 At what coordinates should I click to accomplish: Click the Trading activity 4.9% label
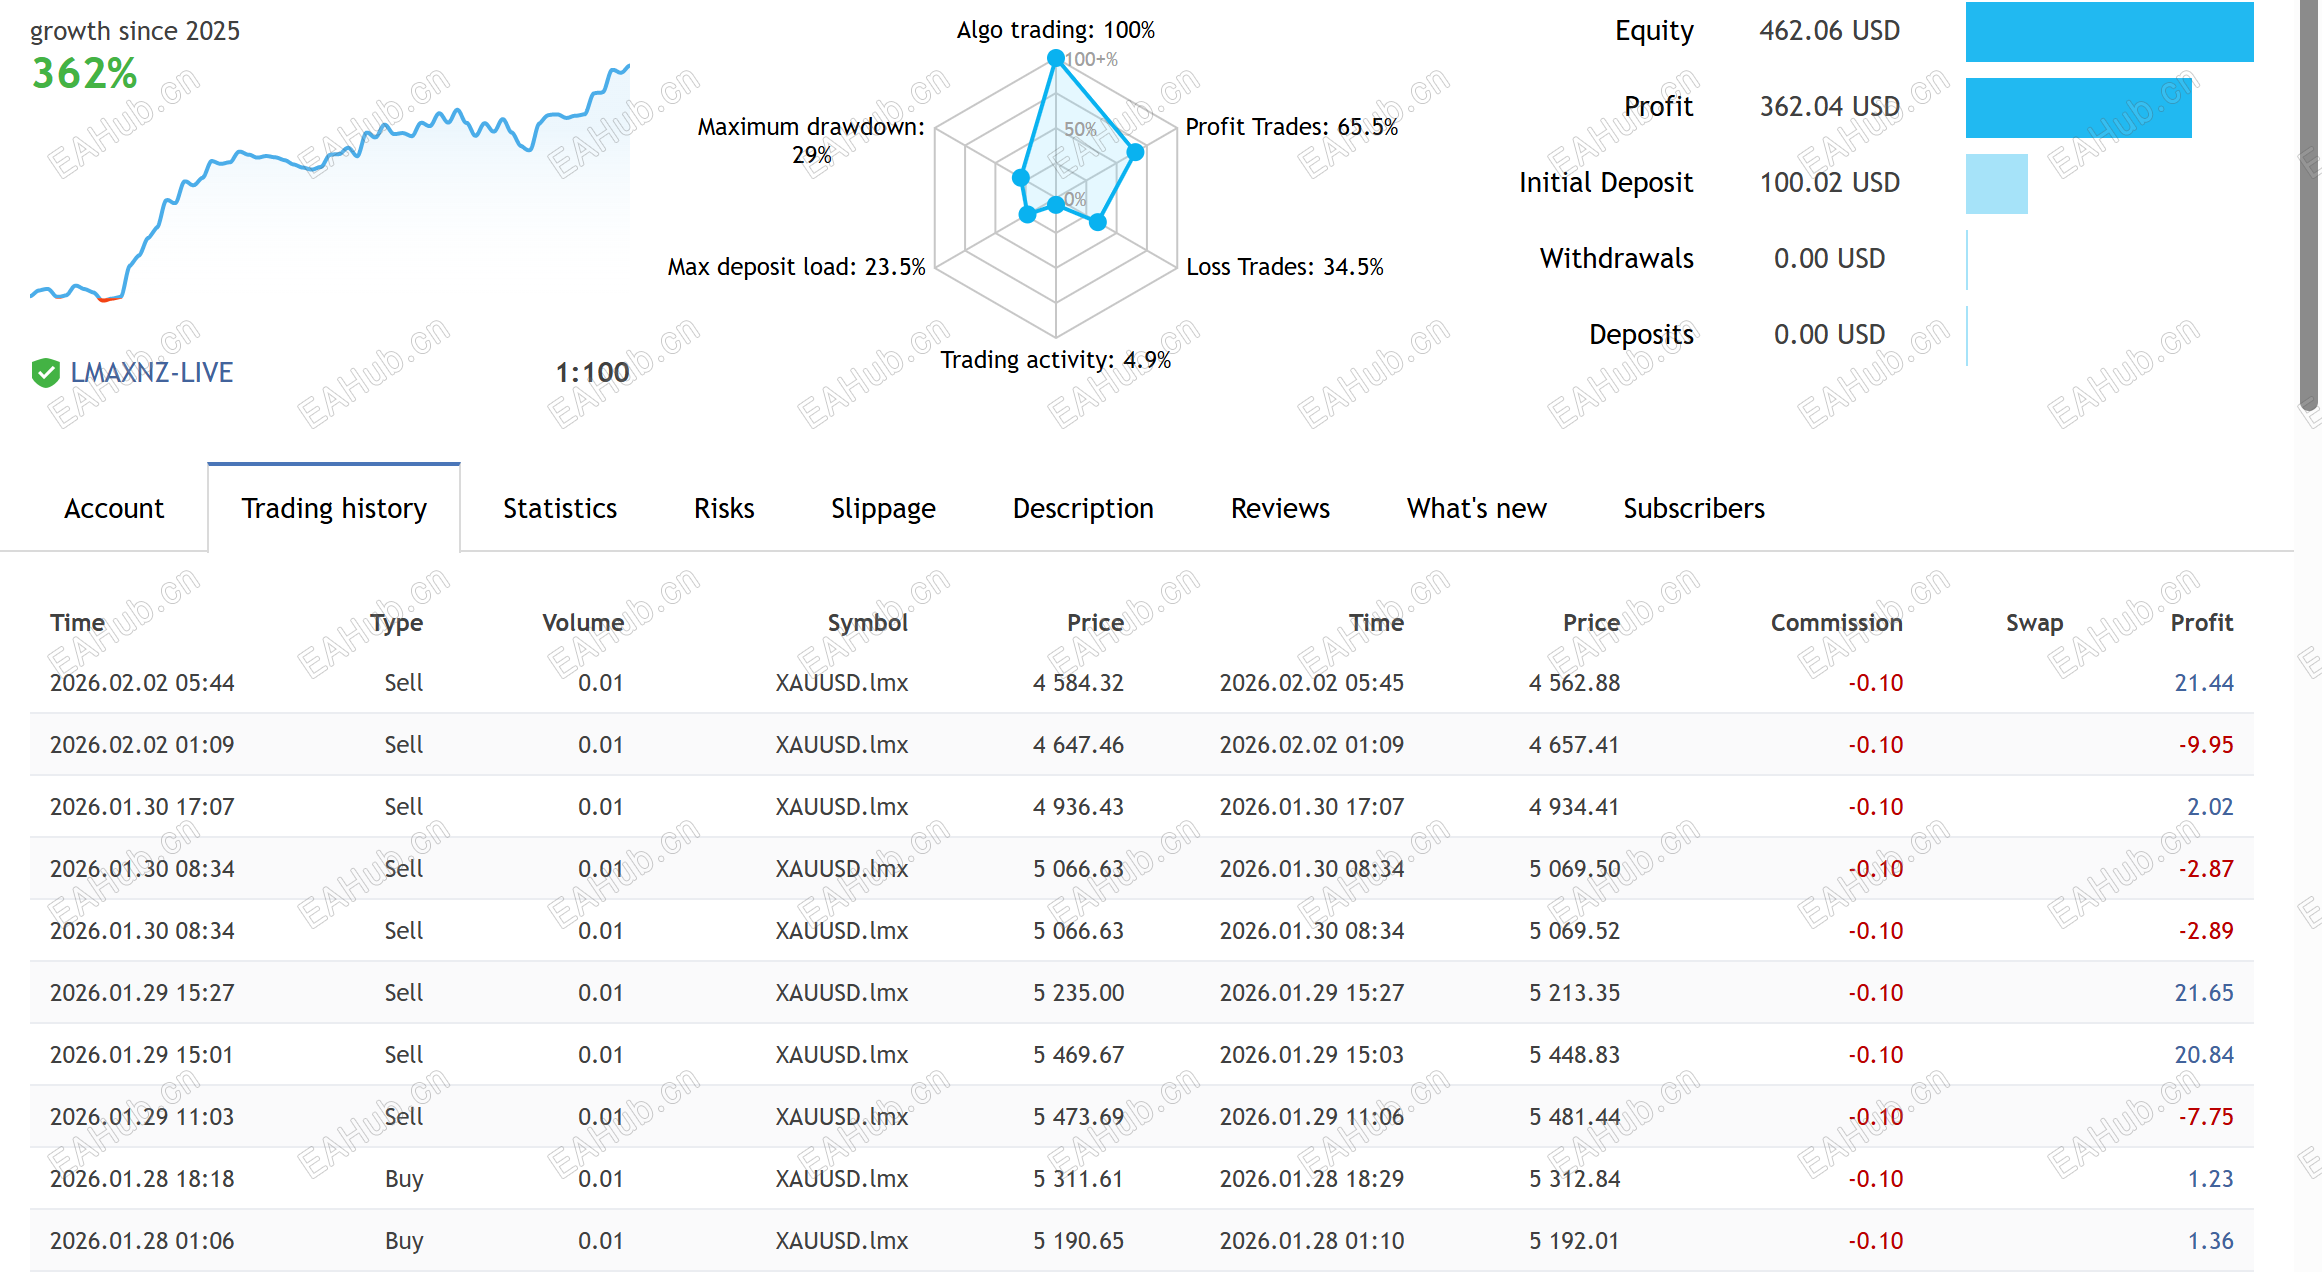[1055, 360]
